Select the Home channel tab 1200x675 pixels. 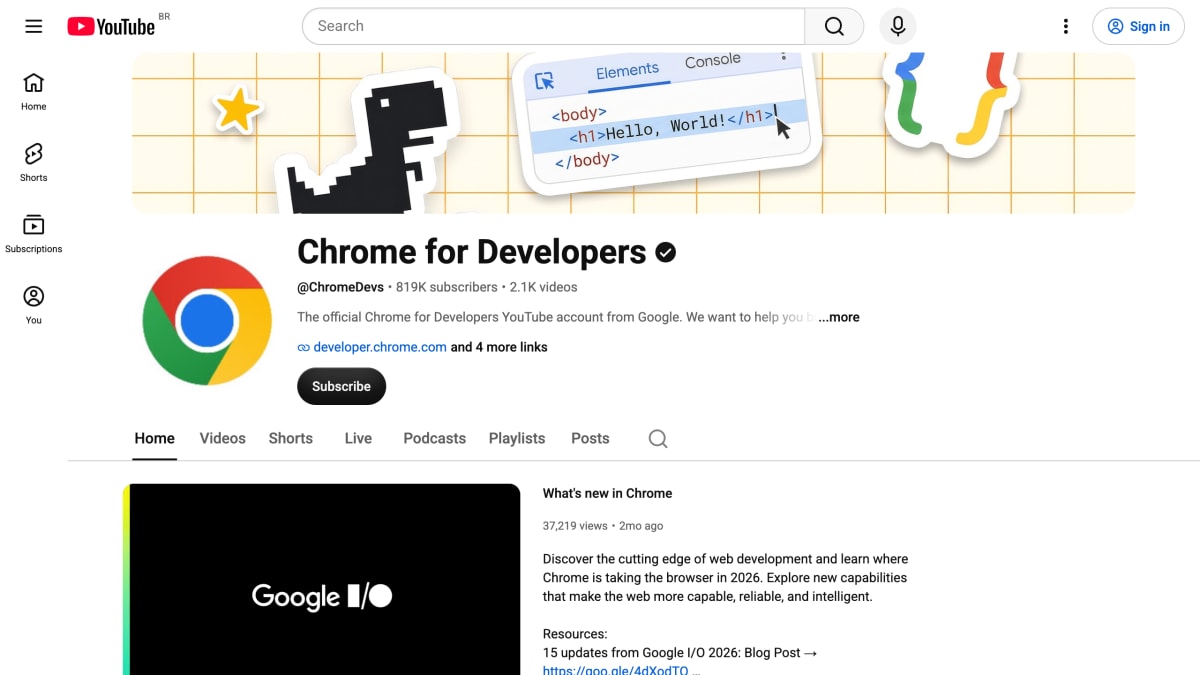(155, 438)
